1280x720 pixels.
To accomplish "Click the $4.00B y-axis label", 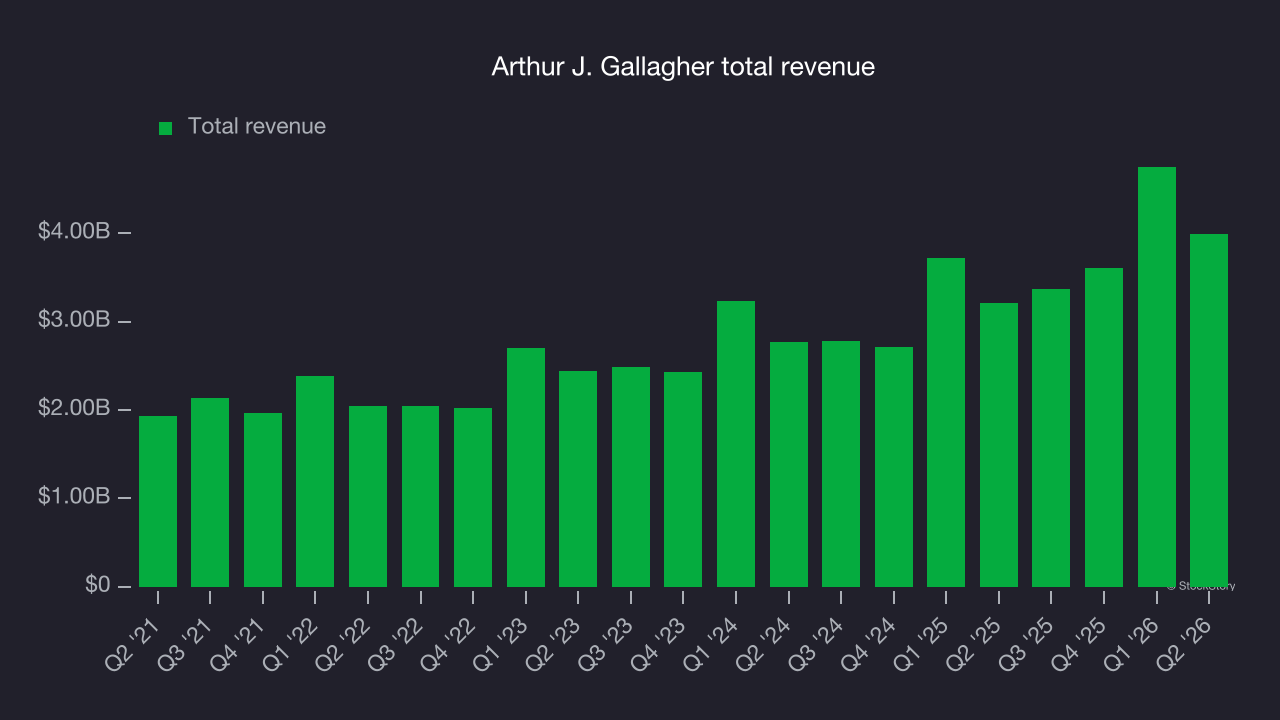I will 74,232.
